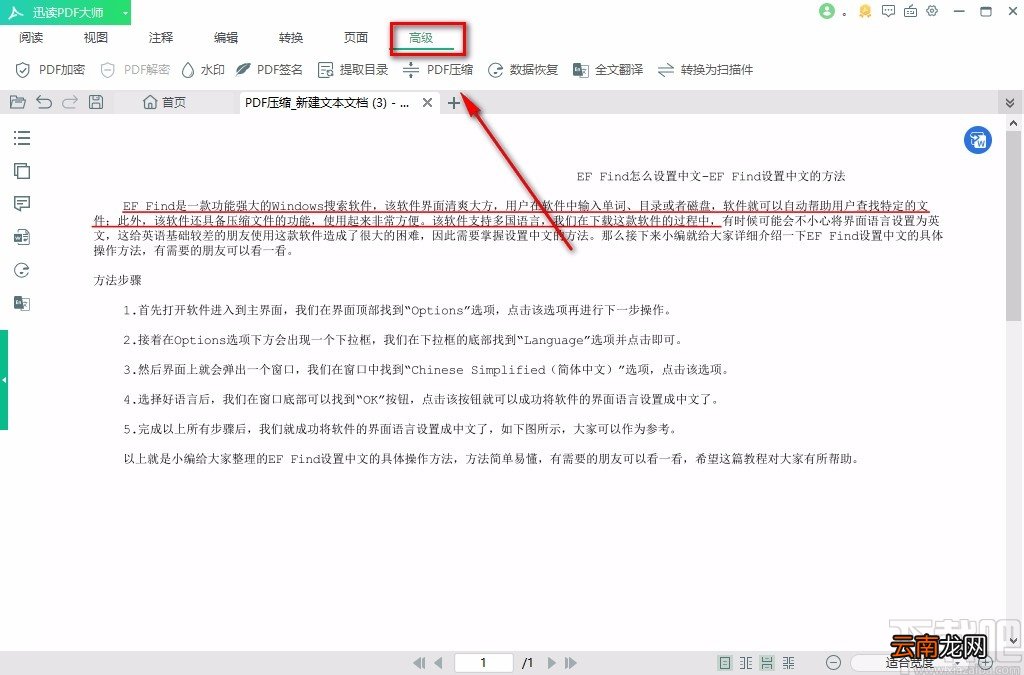Enable continuous scrolling view mode
Image resolution: width=1024 pixels, height=675 pixels.
click(x=767, y=663)
